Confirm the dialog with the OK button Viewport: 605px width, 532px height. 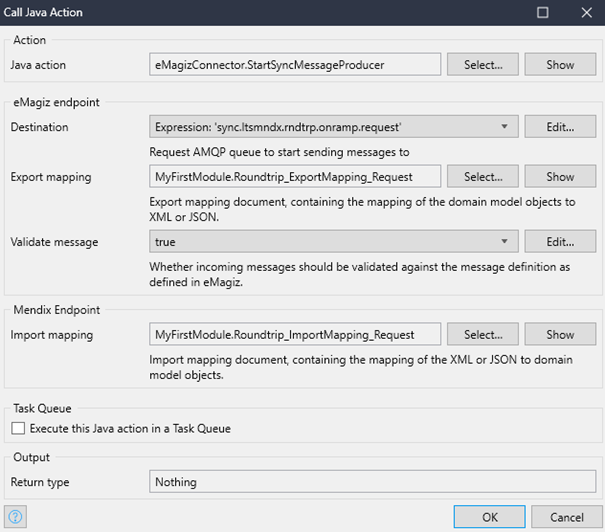pos(489,517)
